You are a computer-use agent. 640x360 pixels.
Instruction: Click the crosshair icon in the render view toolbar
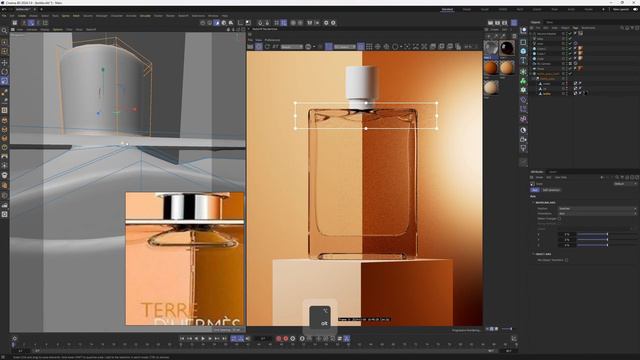(378, 47)
